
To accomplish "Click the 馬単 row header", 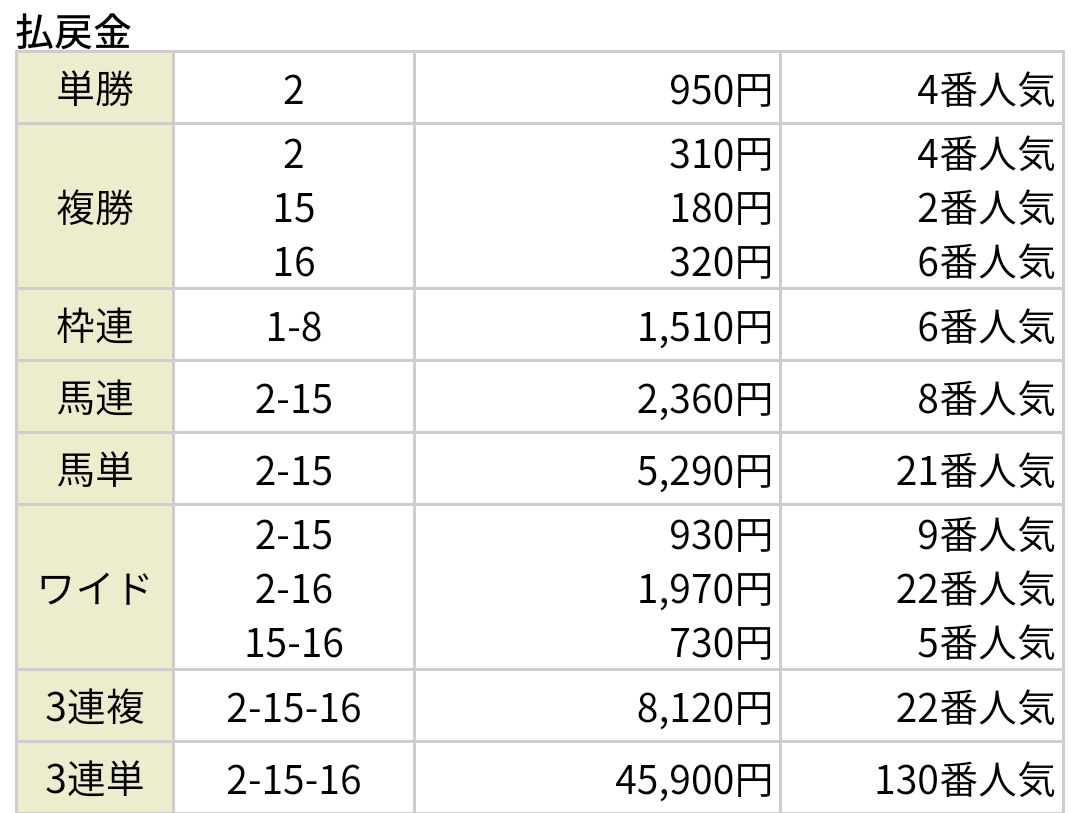I will pyautogui.click(x=95, y=470).
